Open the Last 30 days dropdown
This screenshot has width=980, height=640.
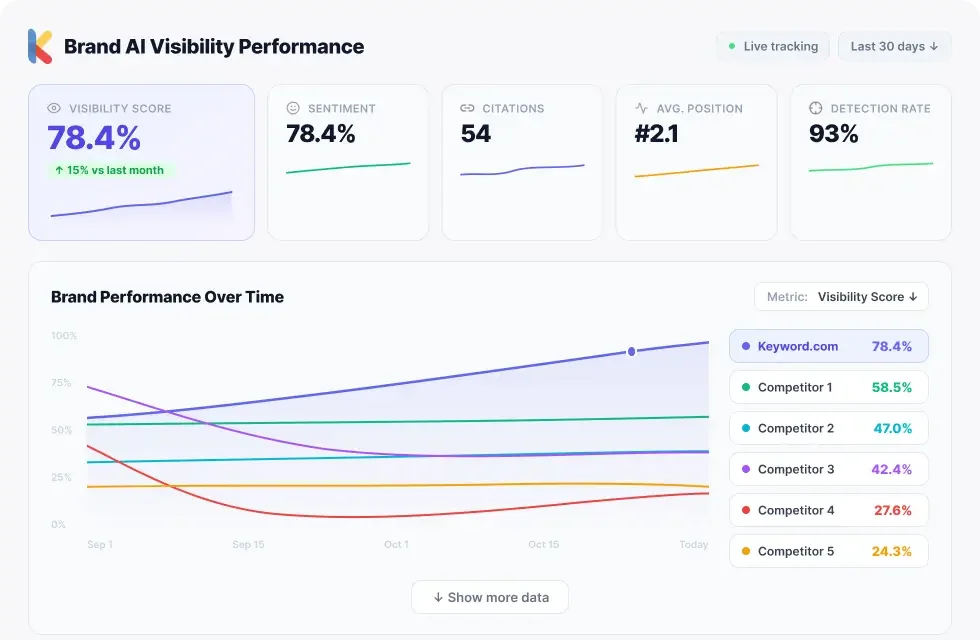point(894,46)
